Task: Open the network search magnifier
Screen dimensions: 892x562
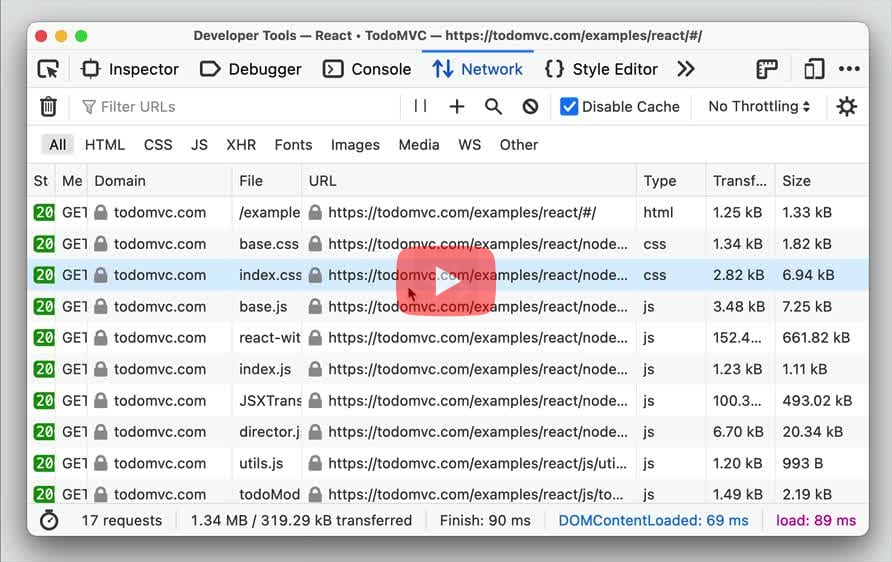Action: pos(493,106)
